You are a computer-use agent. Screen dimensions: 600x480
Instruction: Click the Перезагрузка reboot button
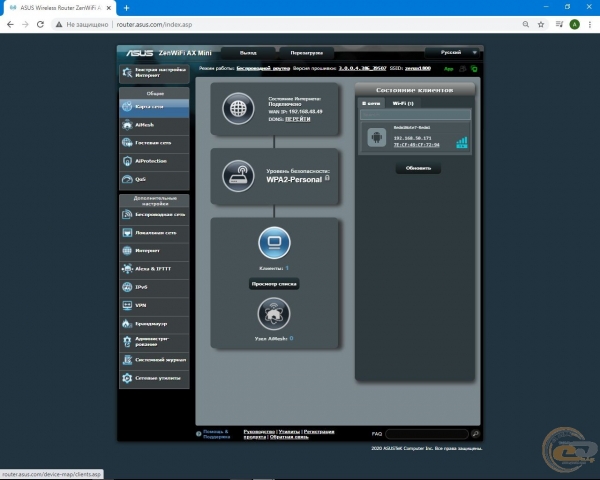click(x=307, y=53)
